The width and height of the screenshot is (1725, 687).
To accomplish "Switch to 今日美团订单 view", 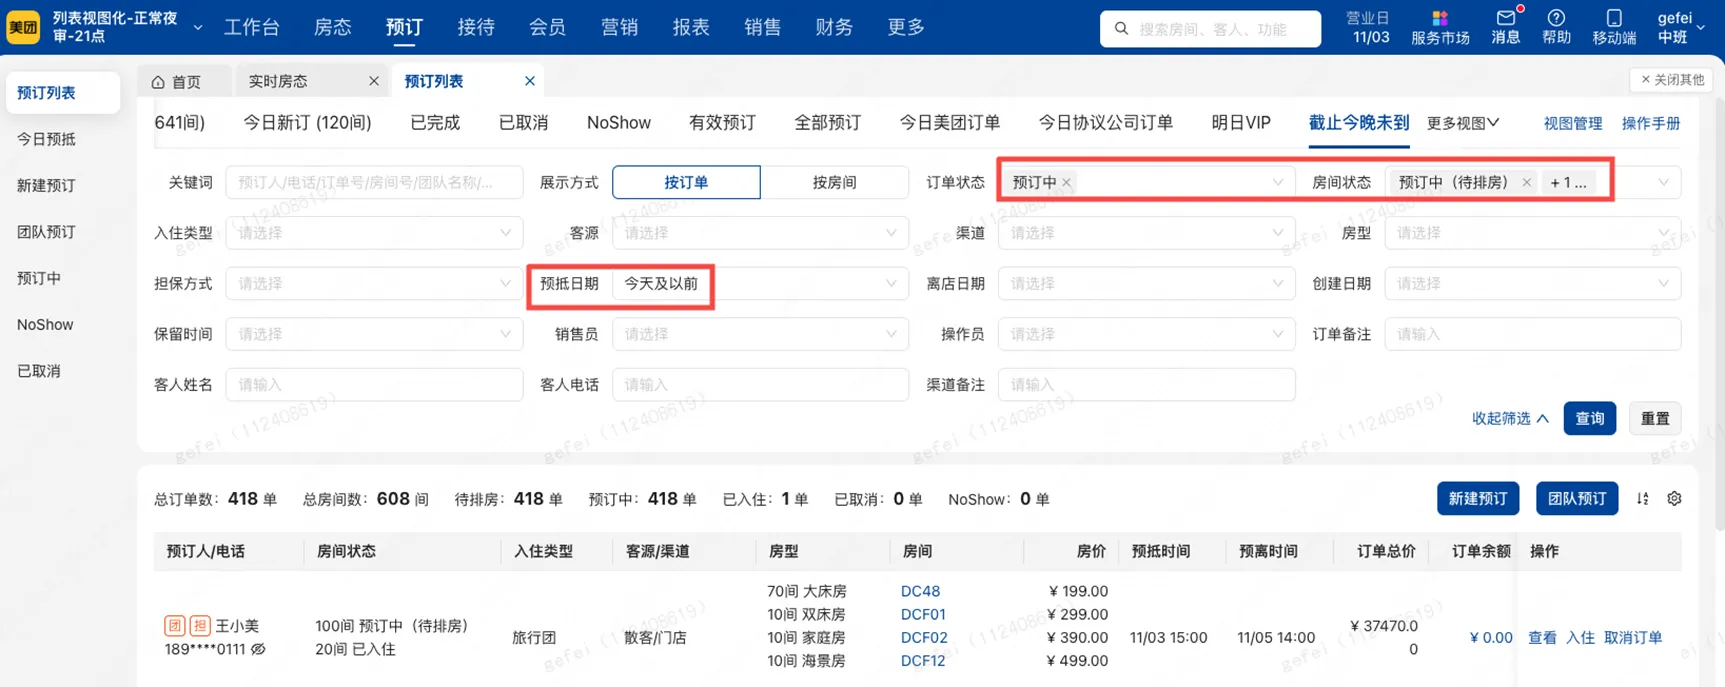I will coord(950,123).
